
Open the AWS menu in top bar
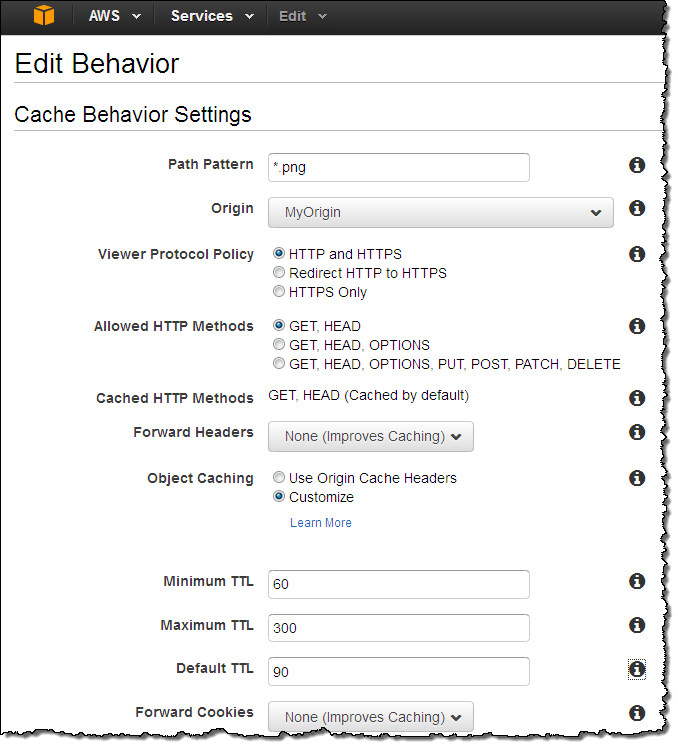(x=114, y=16)
